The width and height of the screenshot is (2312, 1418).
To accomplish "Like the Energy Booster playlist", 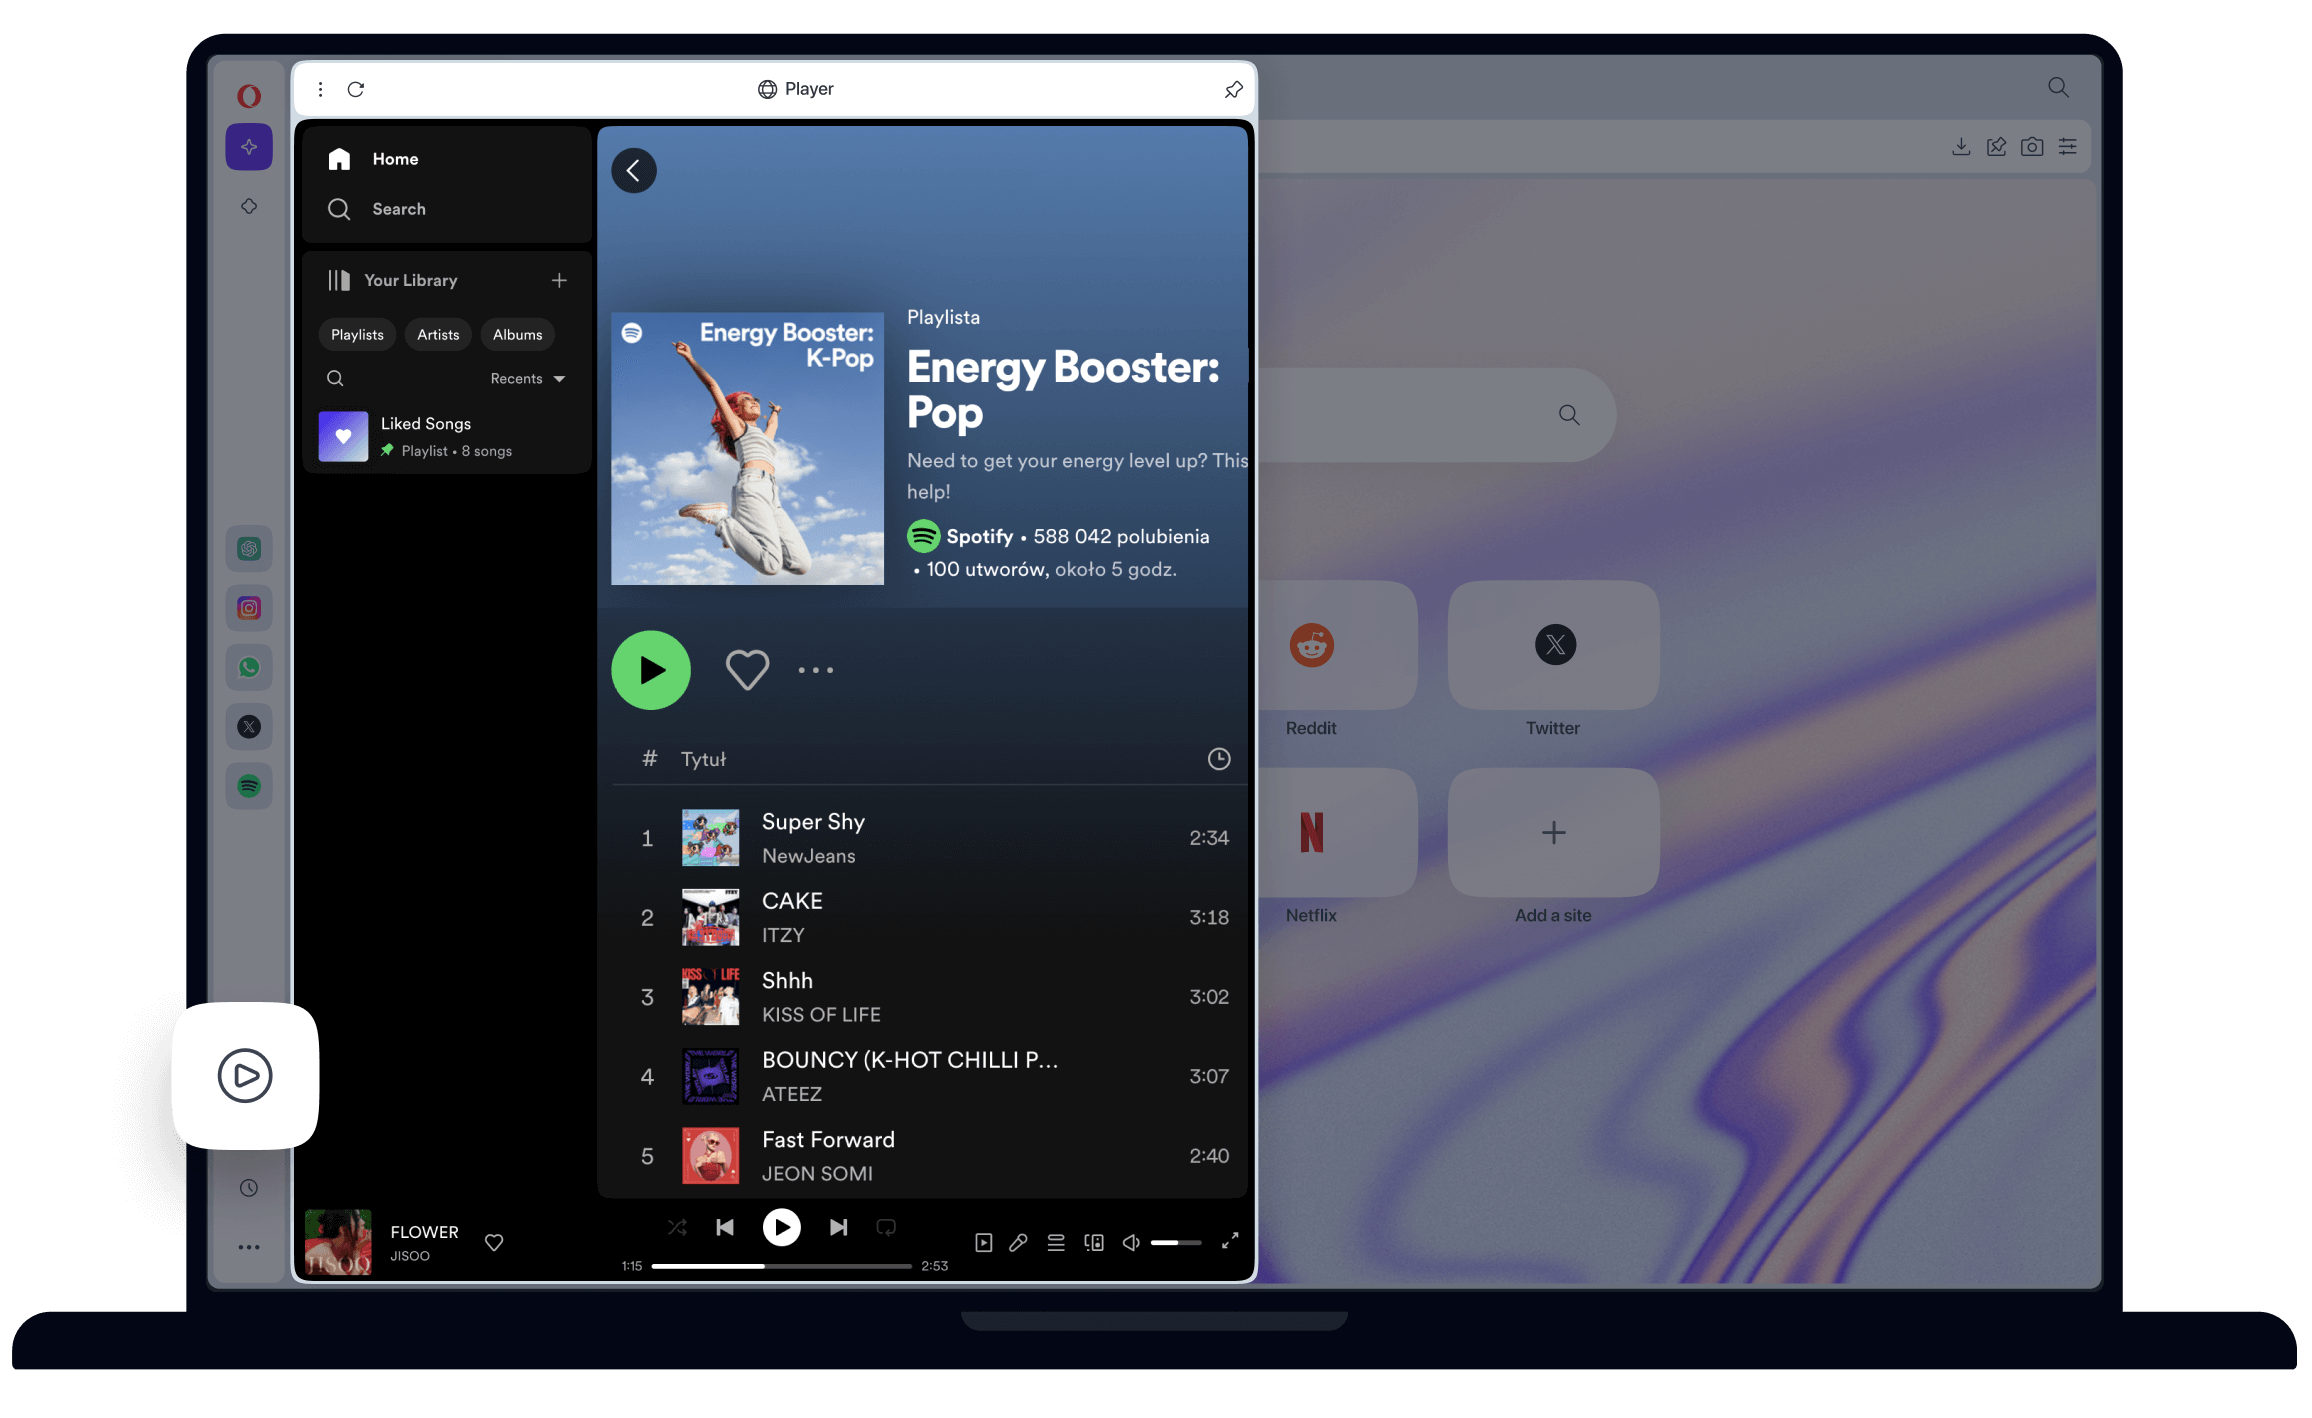I will pyautogui.click(x=747, y=670).
